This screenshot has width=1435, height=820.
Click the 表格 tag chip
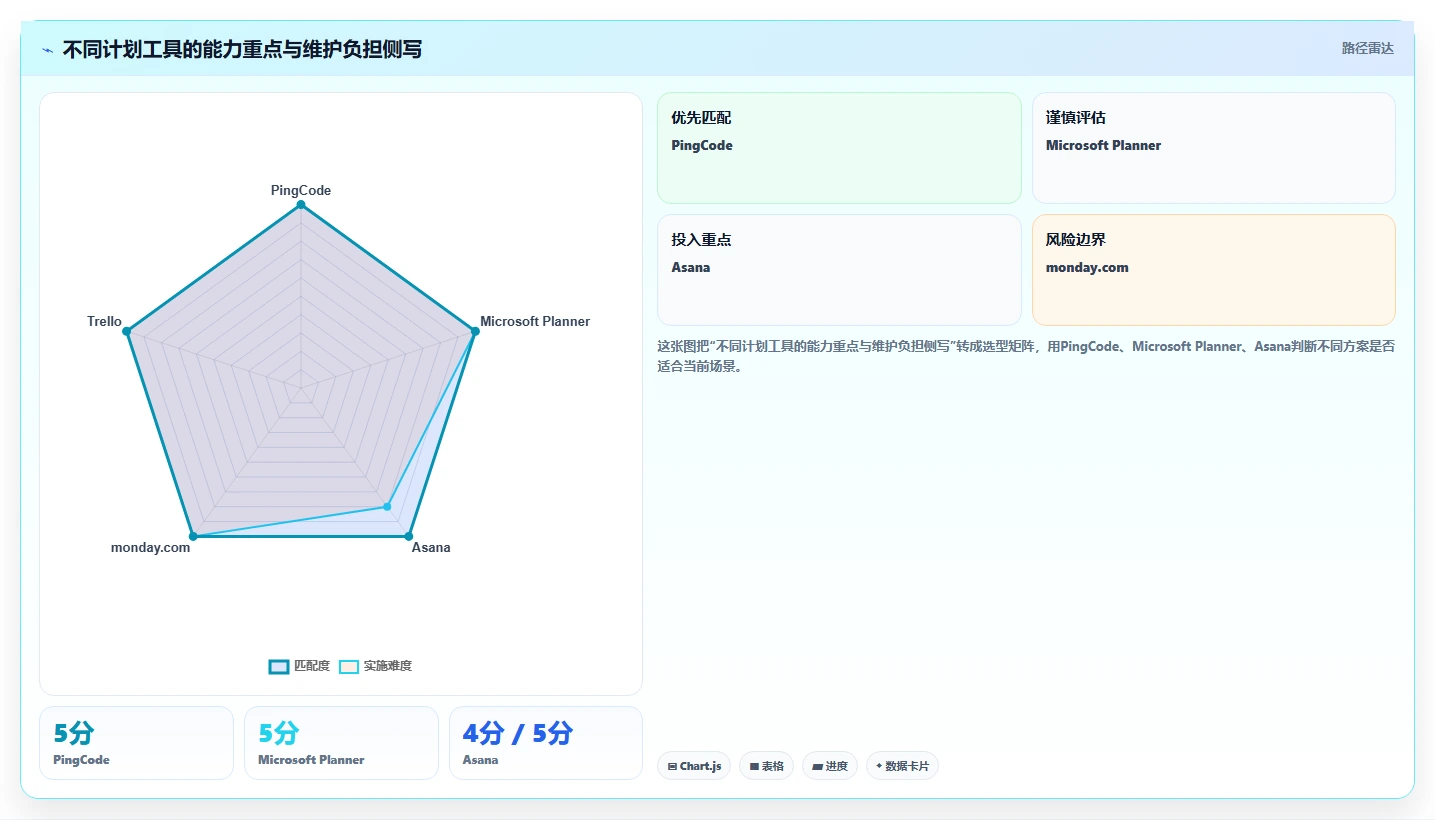[767, 766]
